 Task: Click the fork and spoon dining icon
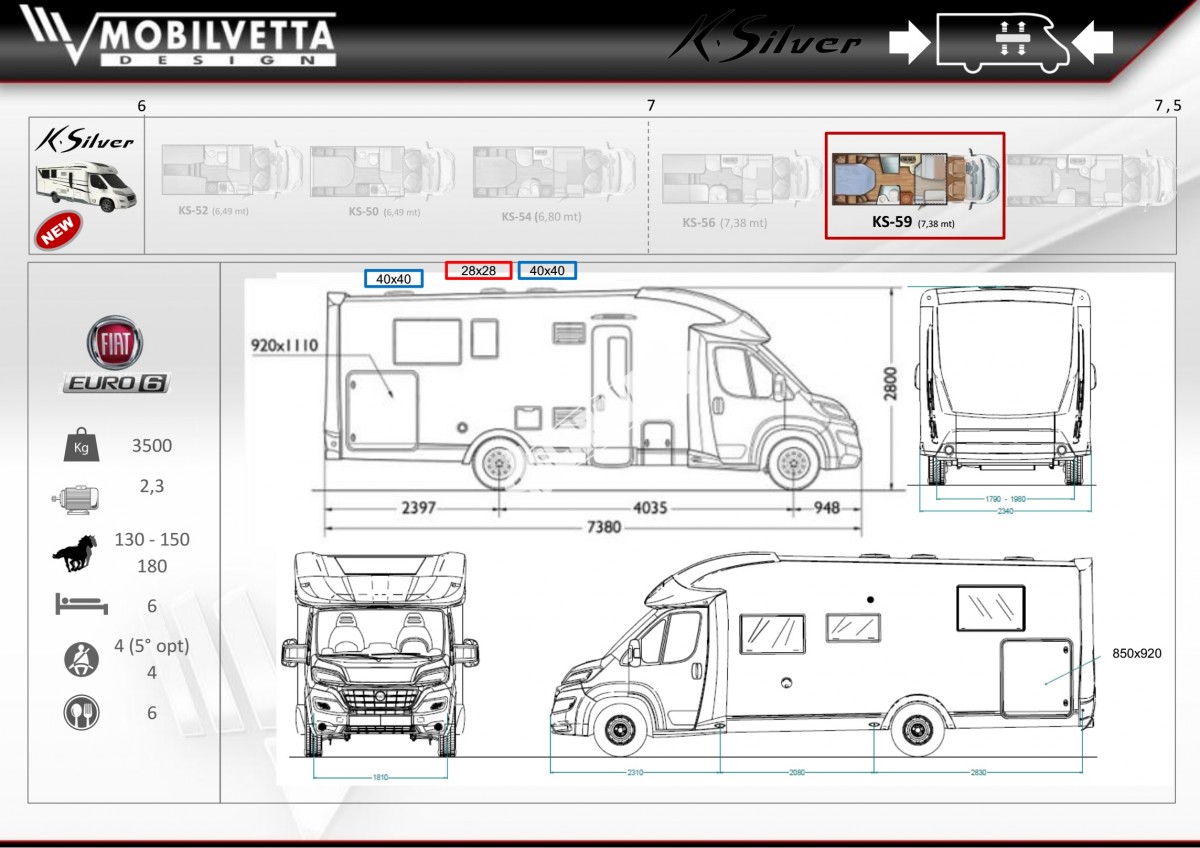(x=81, y=712)
